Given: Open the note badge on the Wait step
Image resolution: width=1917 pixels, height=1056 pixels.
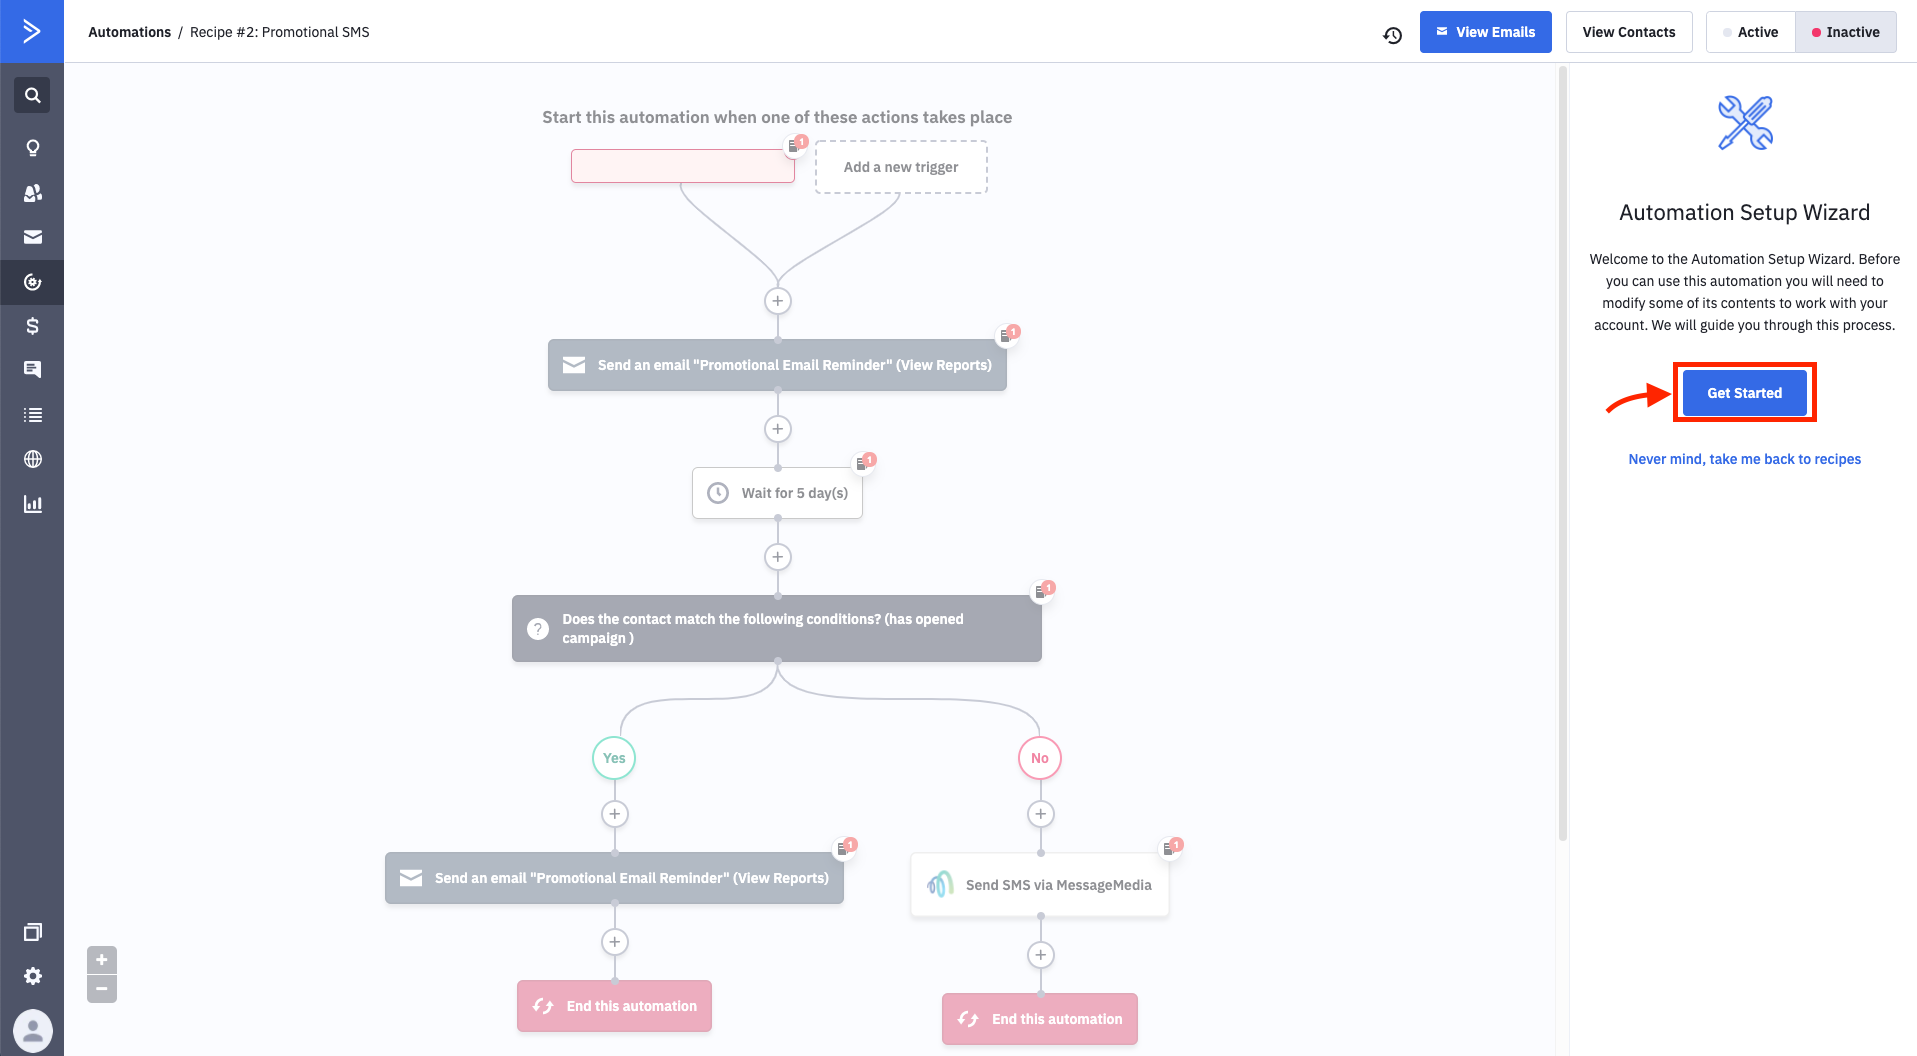Looking at the screenshot, I should (x=865, y=461).
